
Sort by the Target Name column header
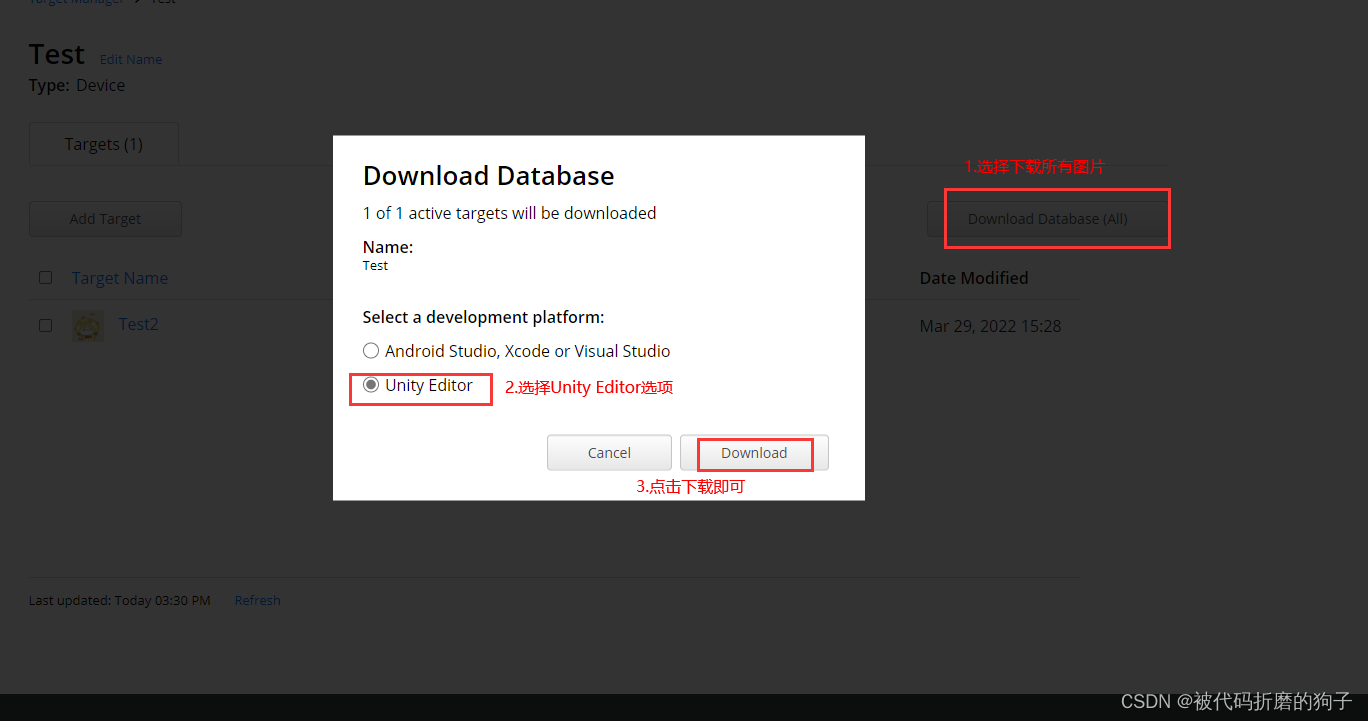120,278
